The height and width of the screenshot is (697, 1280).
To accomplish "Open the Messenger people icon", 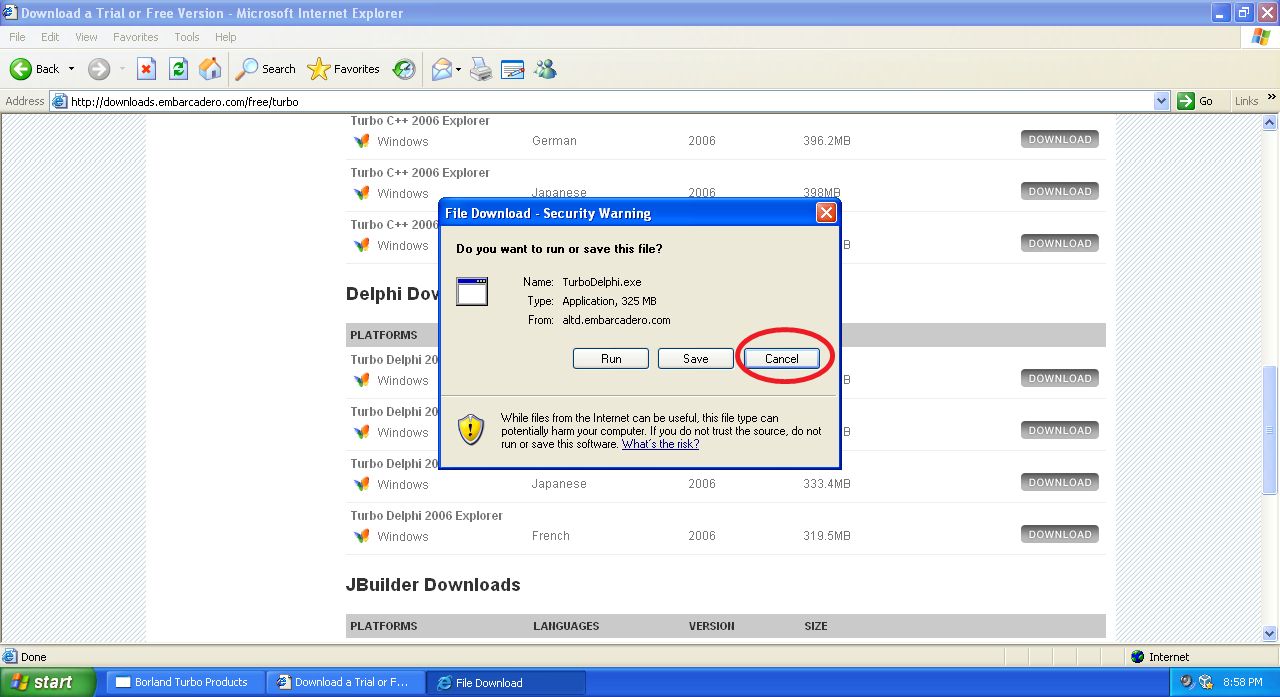I will coord(545,69).
